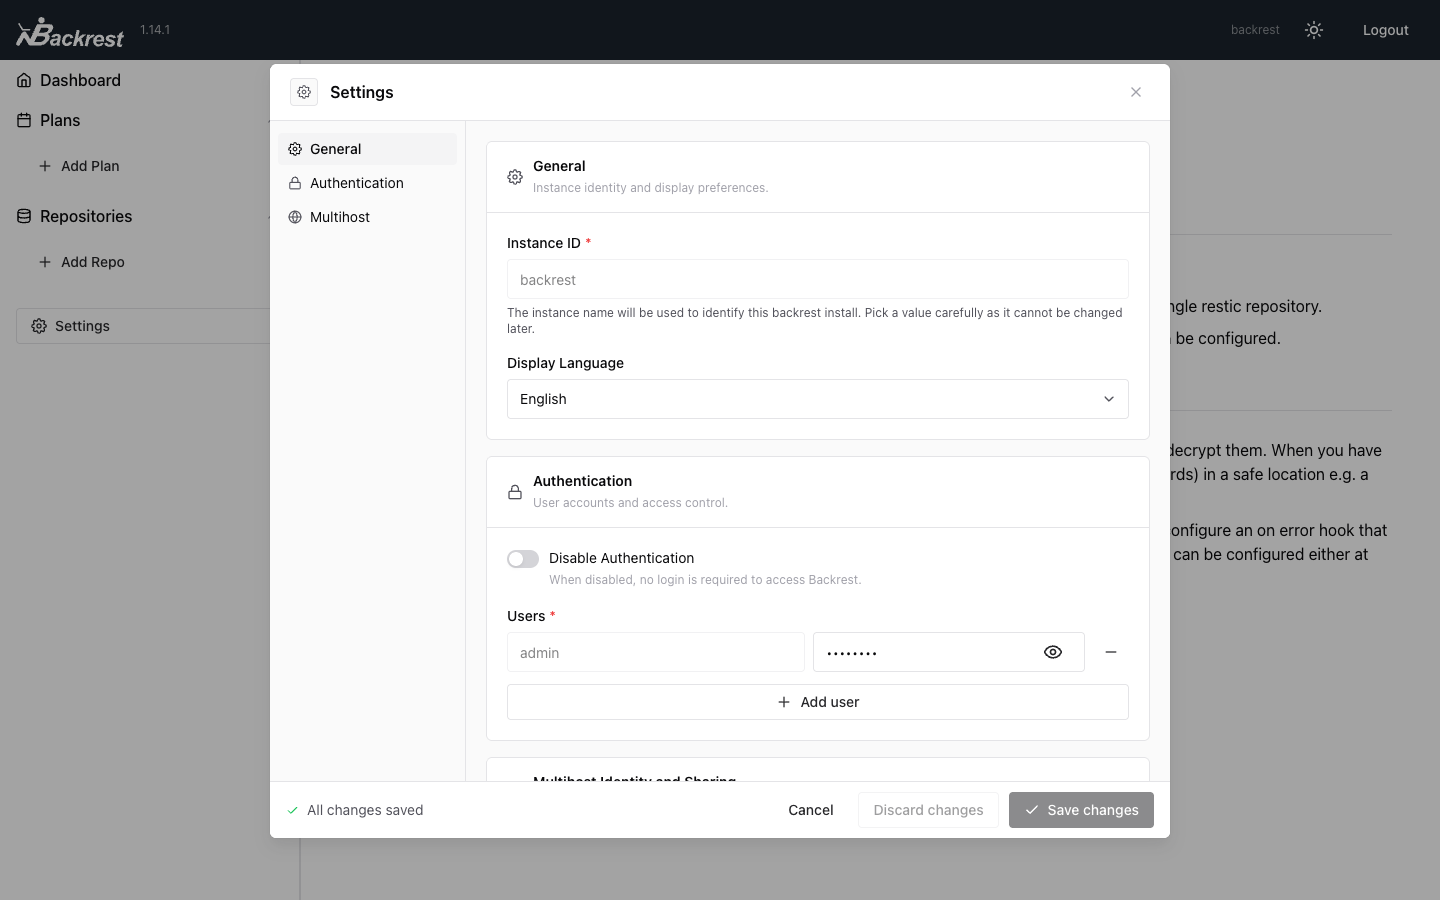This screenshot has width=1440, height=900.
Task: Click the lock icon beside Authentication nav item
Action: coord(295,183)
